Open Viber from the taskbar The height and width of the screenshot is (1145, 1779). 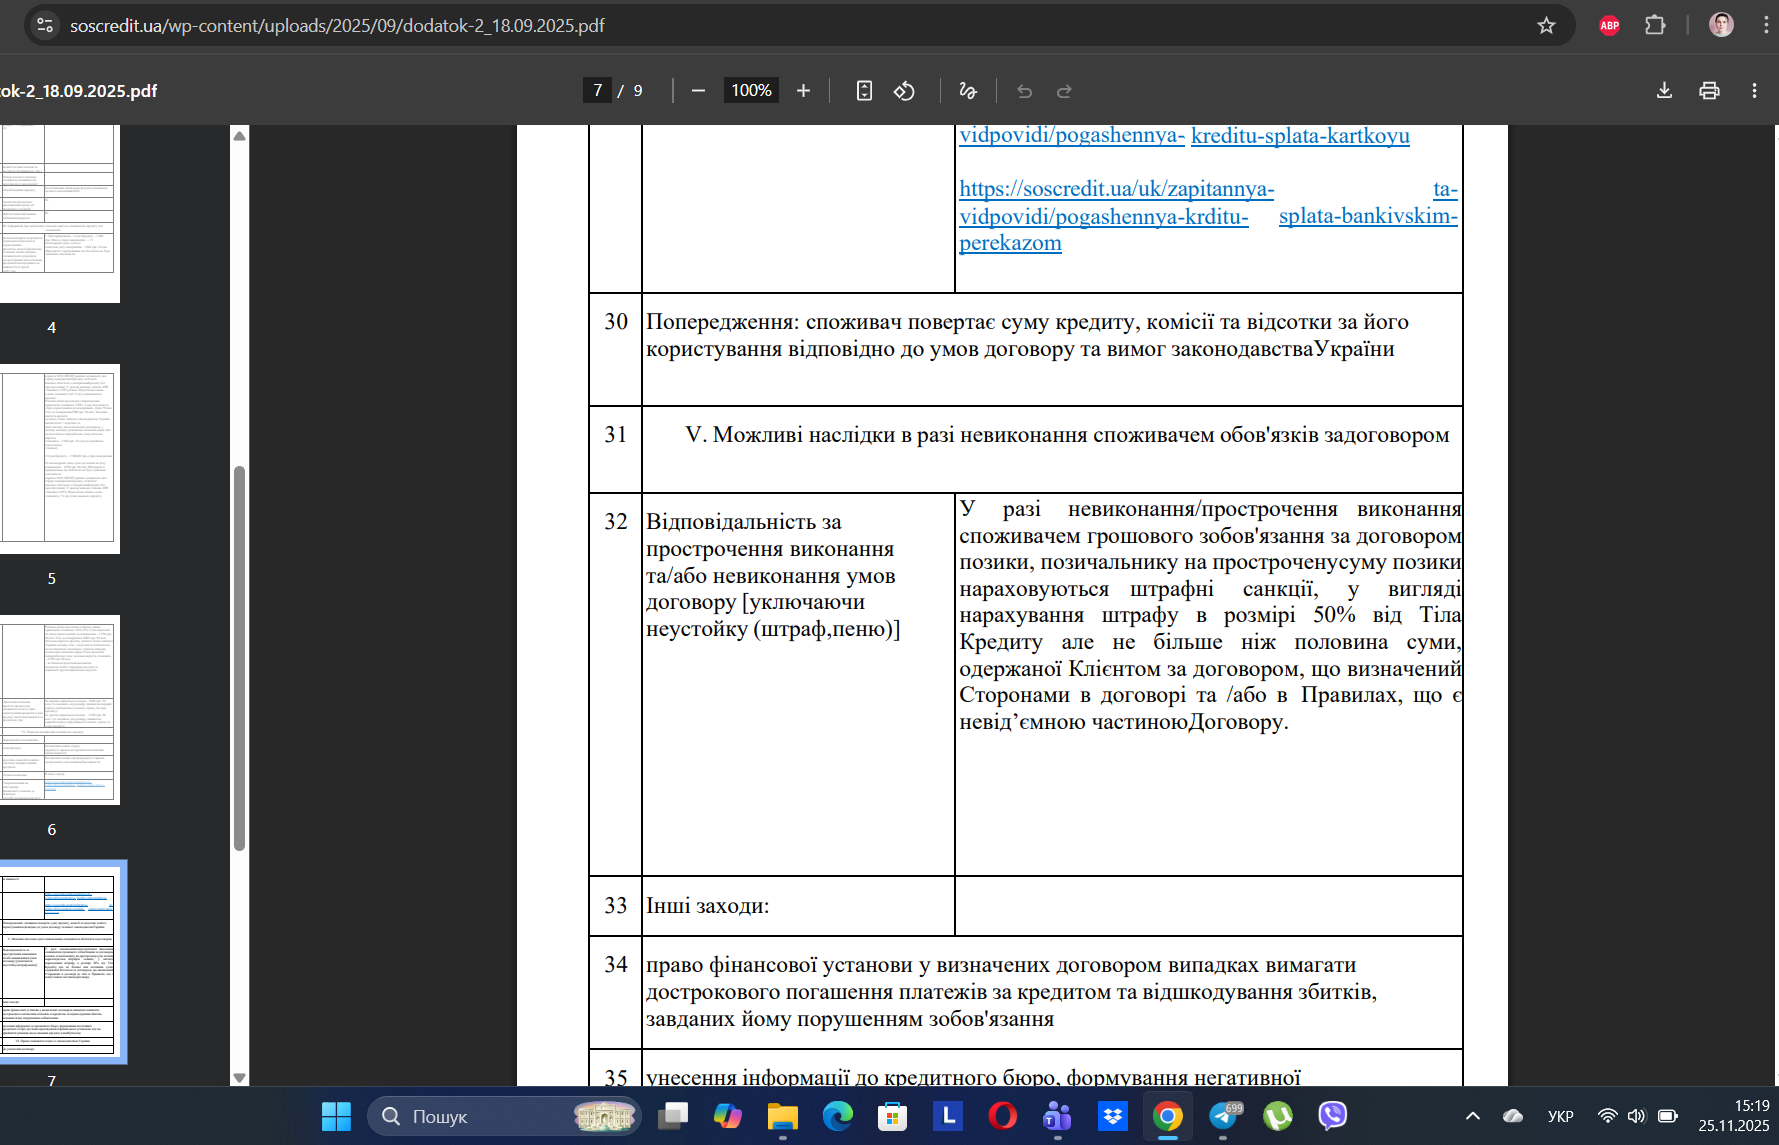tap(1333, 1116)
